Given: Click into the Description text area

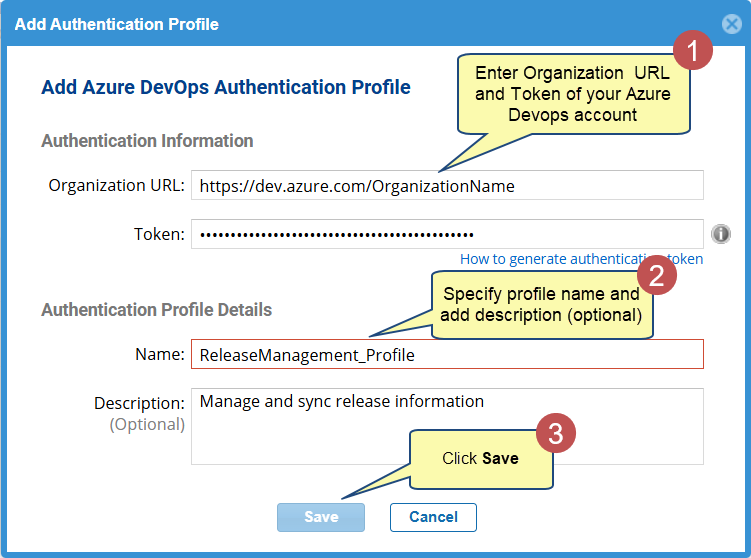Looking at the screenshot, I should [447, 426].
